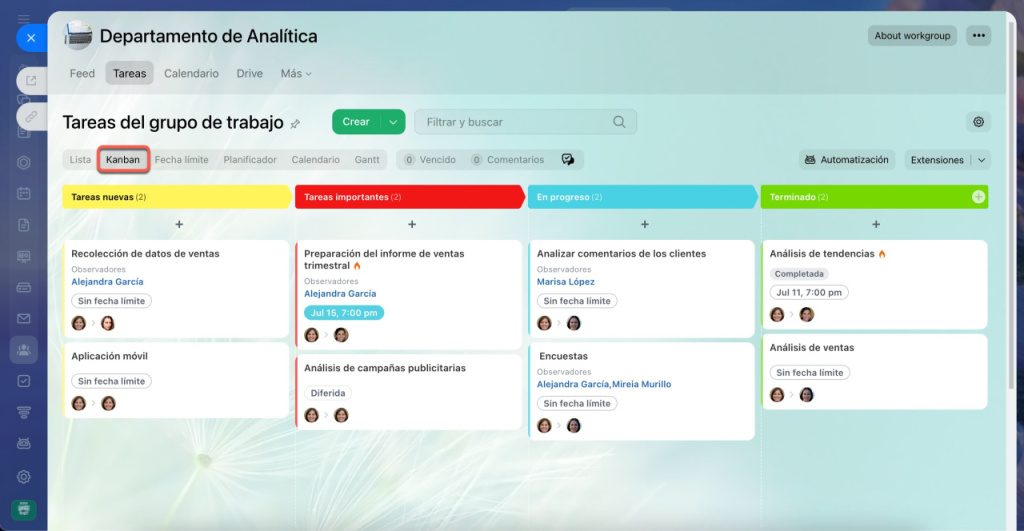Click the pin icon beside the page title
The height and width of the screenshot is (531, 1024).
click(x=295, y=124)
